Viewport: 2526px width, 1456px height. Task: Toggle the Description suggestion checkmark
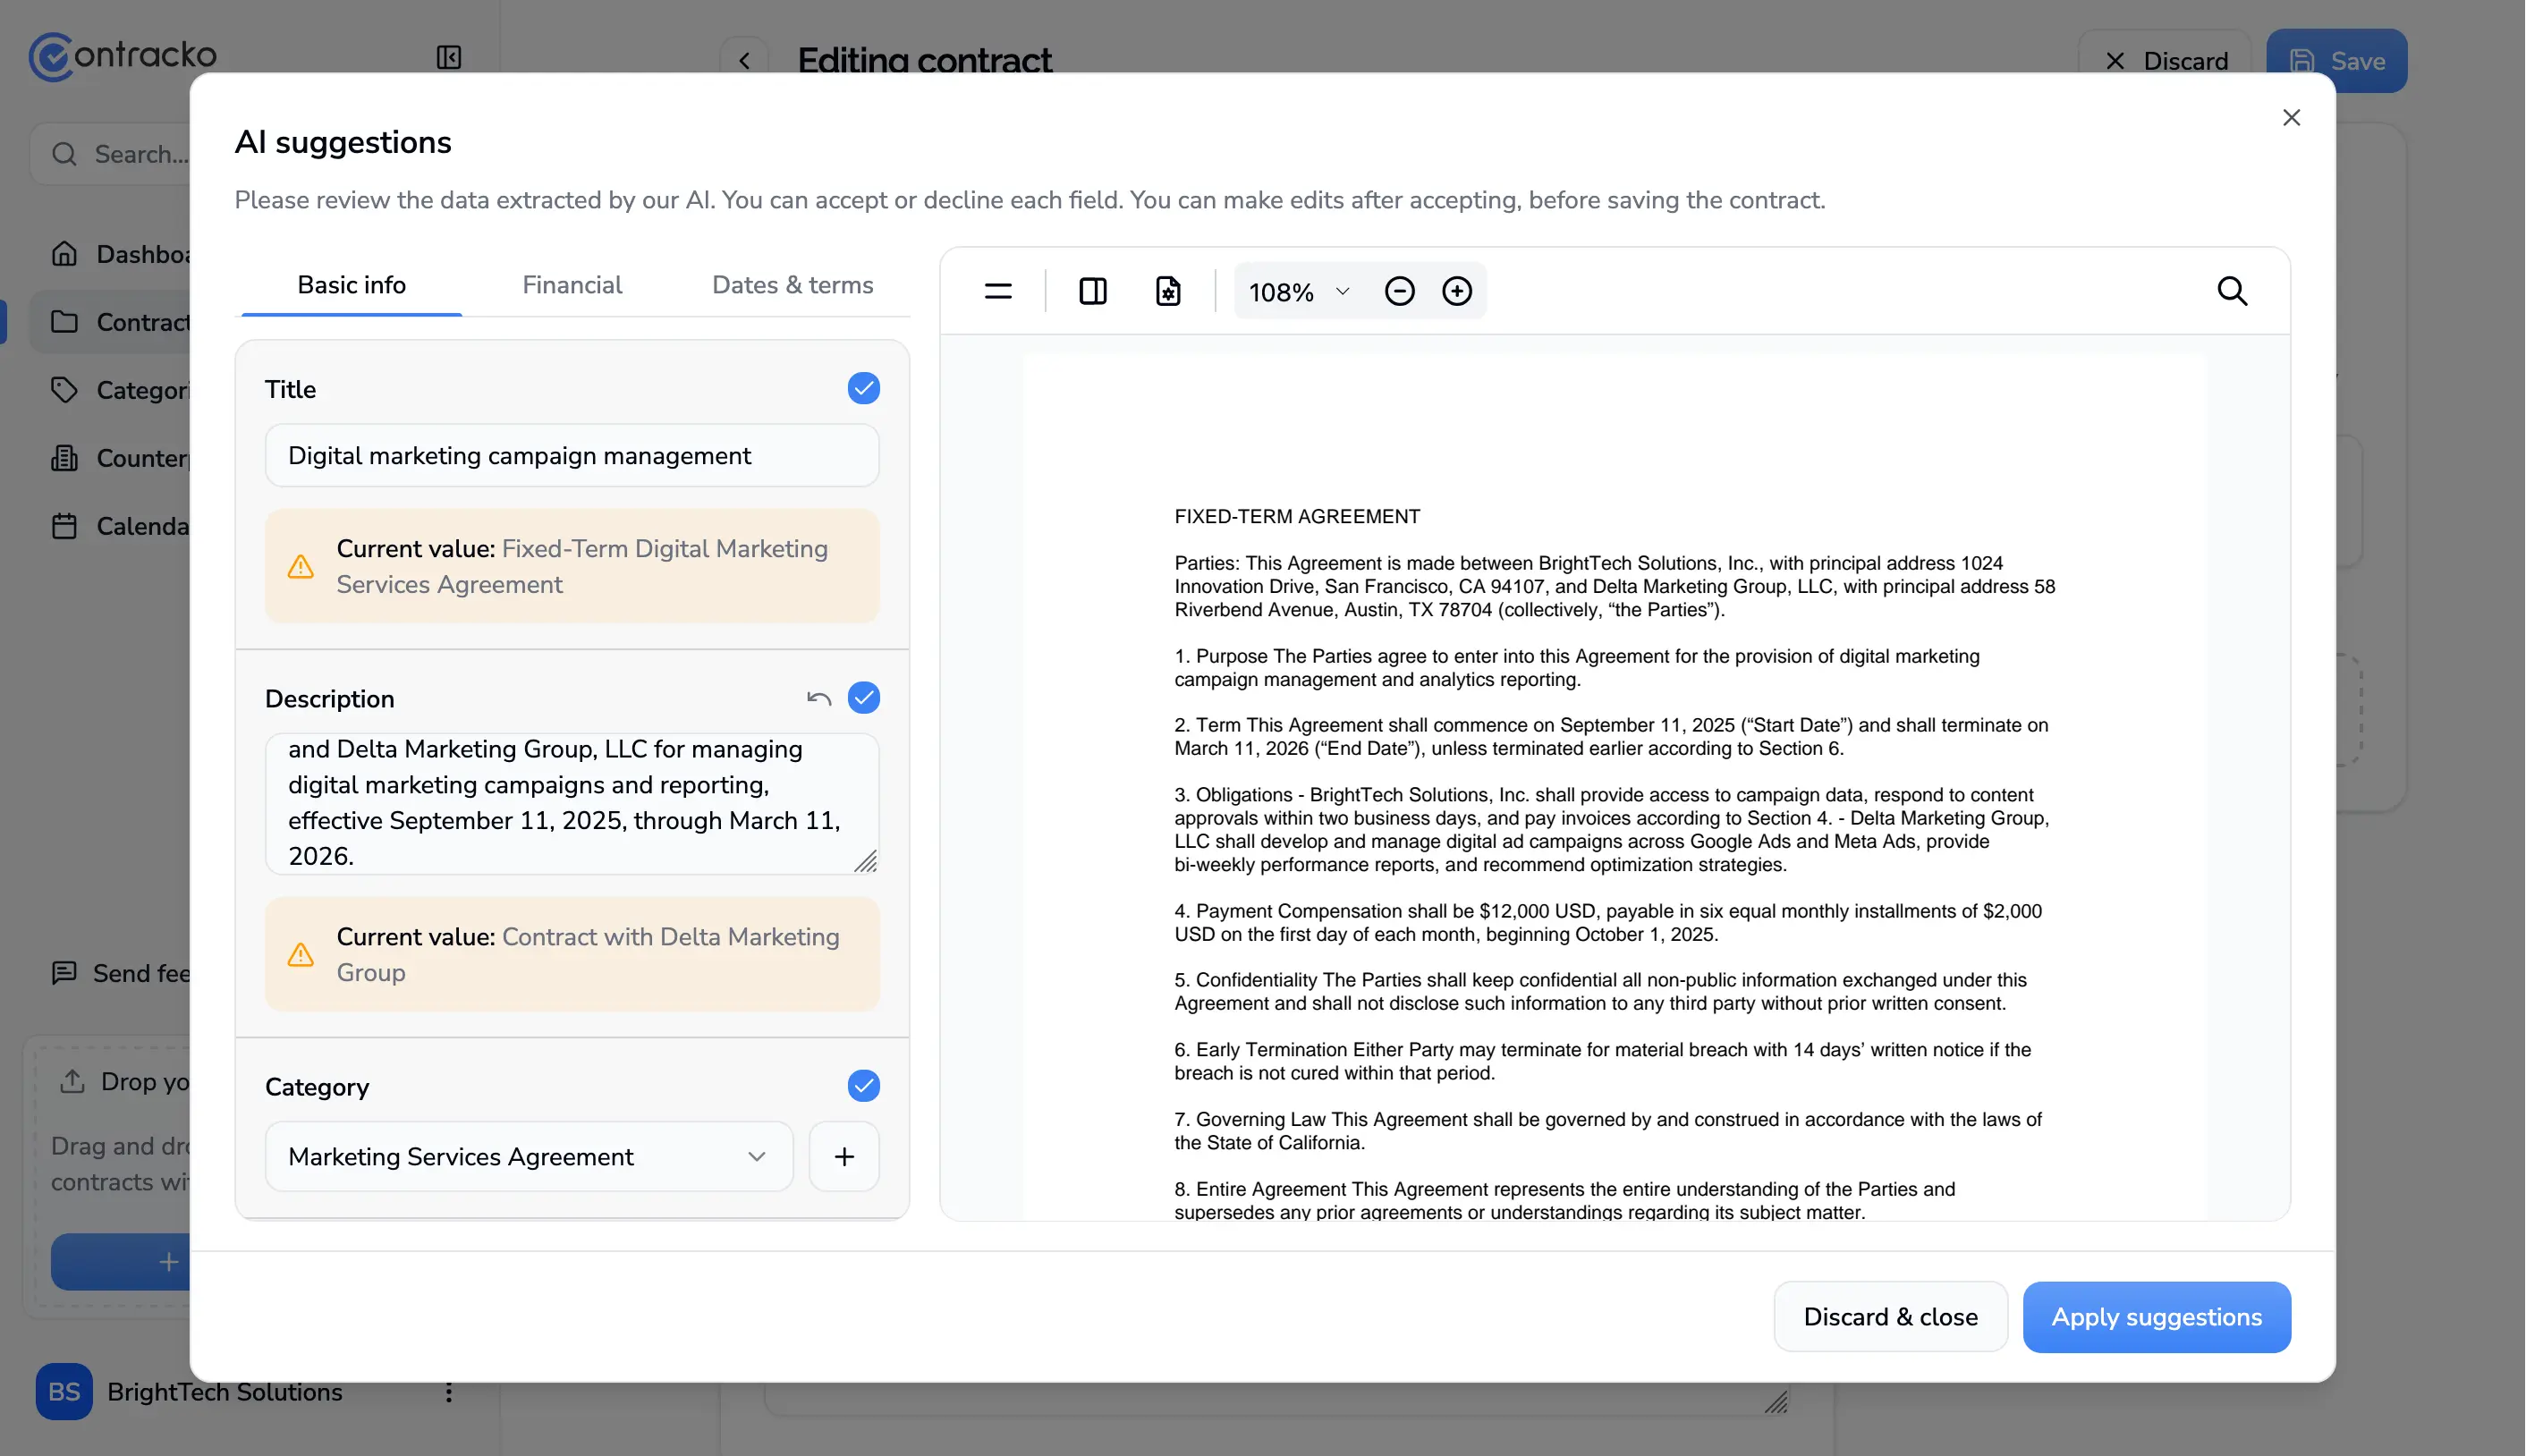pos(864,698)
